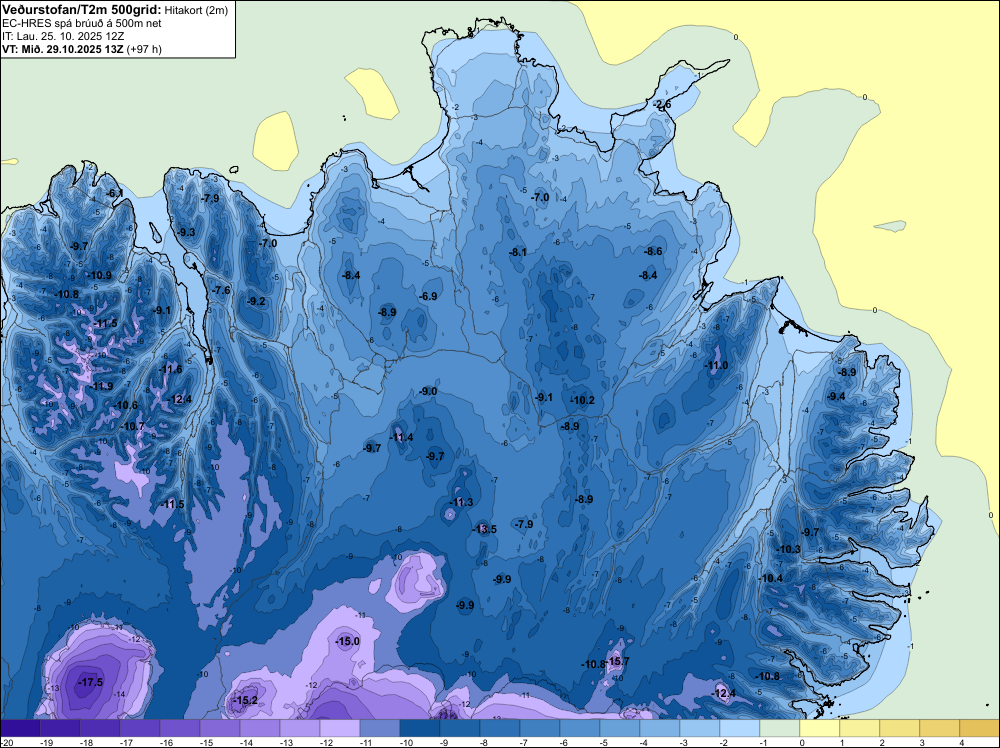
Task: Click the -10.7 temperature label
Action: (132, 427)
